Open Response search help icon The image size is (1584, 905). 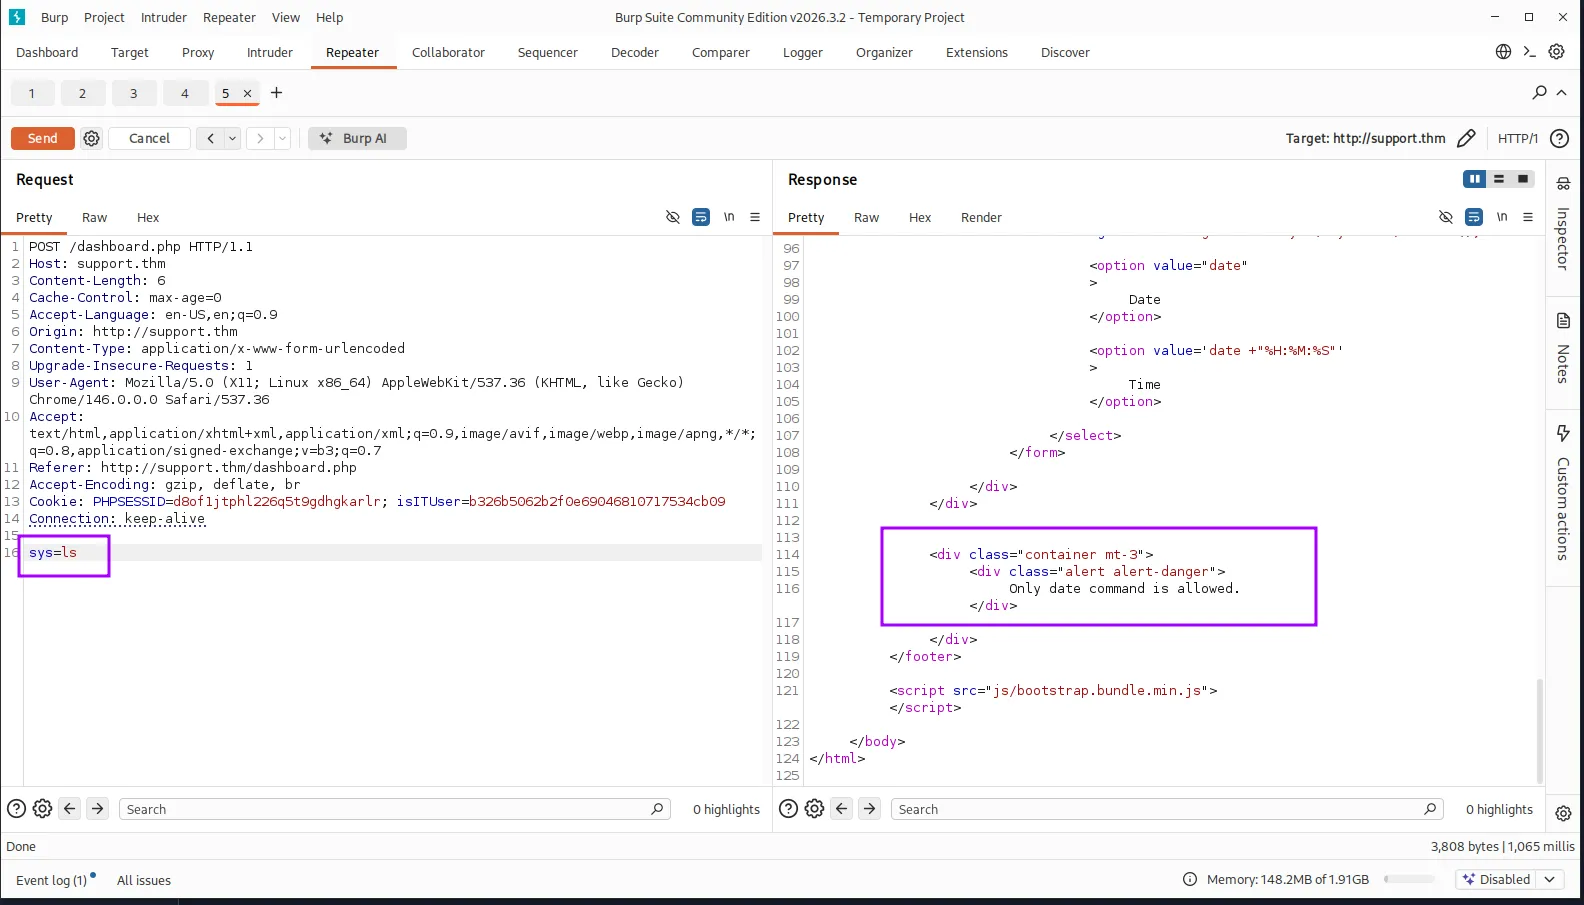tap(788, 809)
